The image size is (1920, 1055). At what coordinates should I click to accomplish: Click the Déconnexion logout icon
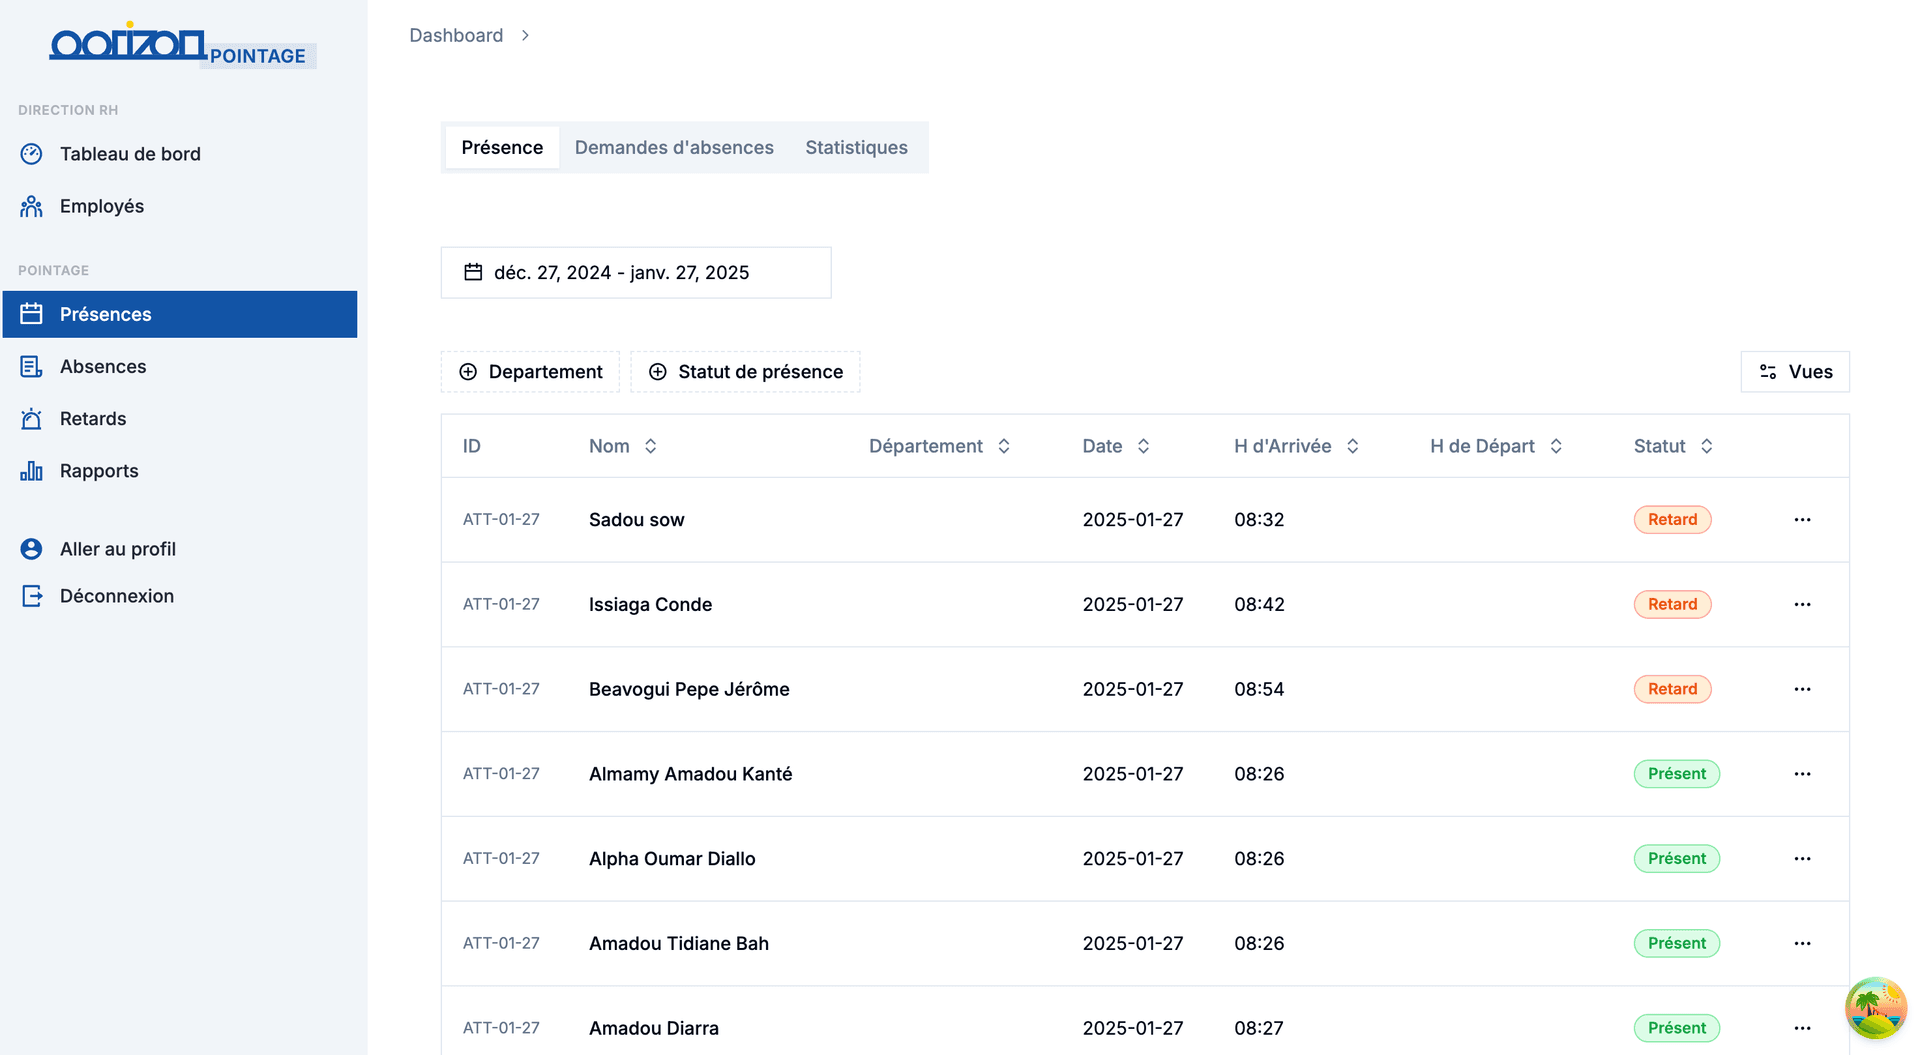coord(31,595)
